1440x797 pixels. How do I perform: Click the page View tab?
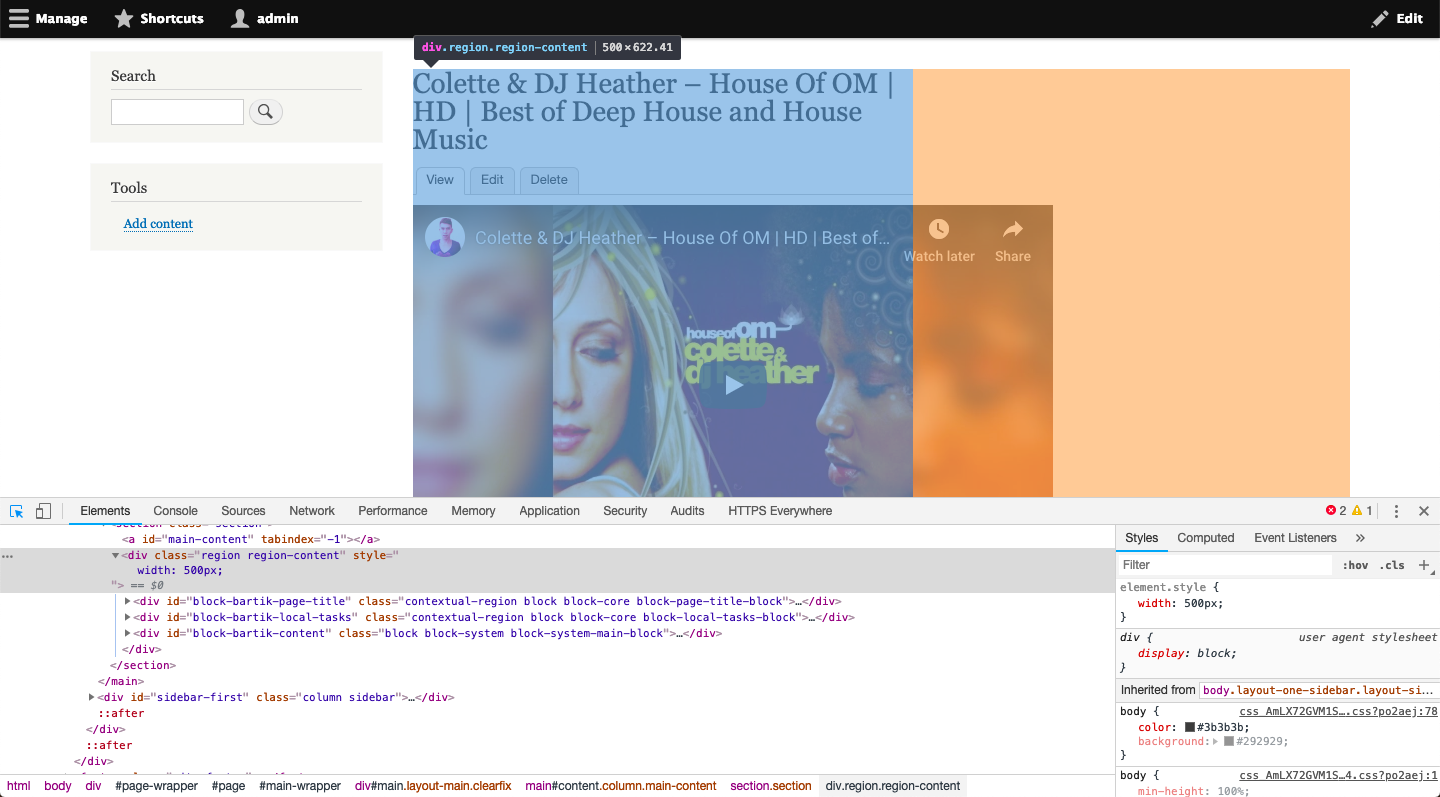tap(440, 180)
